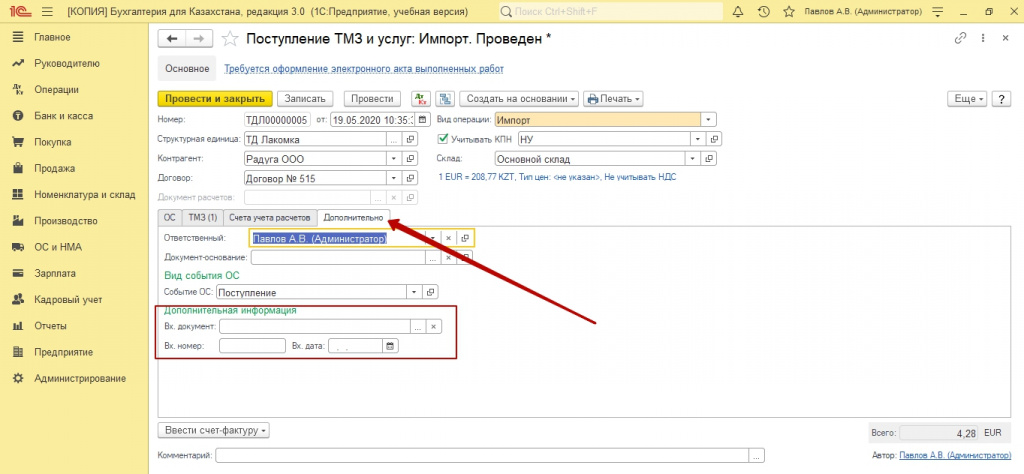Open Банк и касса in sidebar
Viewport: 1024px width, 474px height.
pyautogui.click(x=64, y=116)
